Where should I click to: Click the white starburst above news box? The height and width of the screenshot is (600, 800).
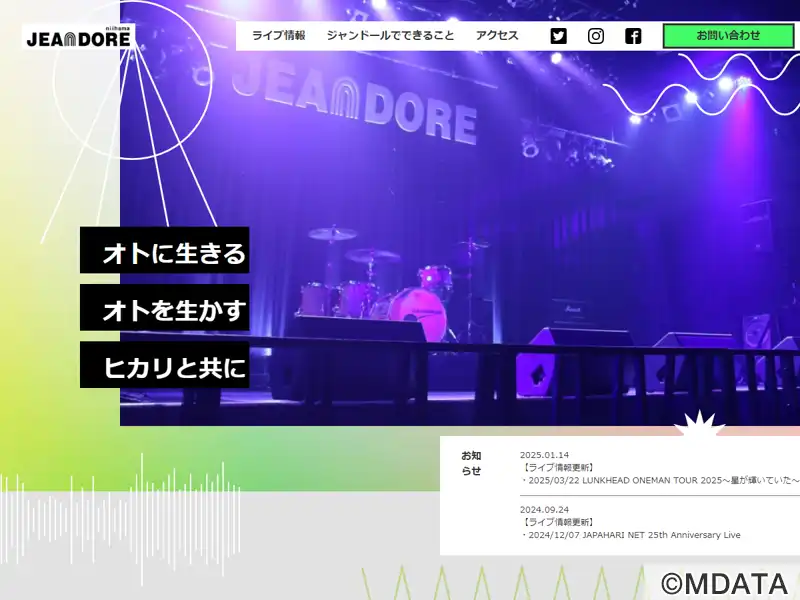tap(699, 423)
